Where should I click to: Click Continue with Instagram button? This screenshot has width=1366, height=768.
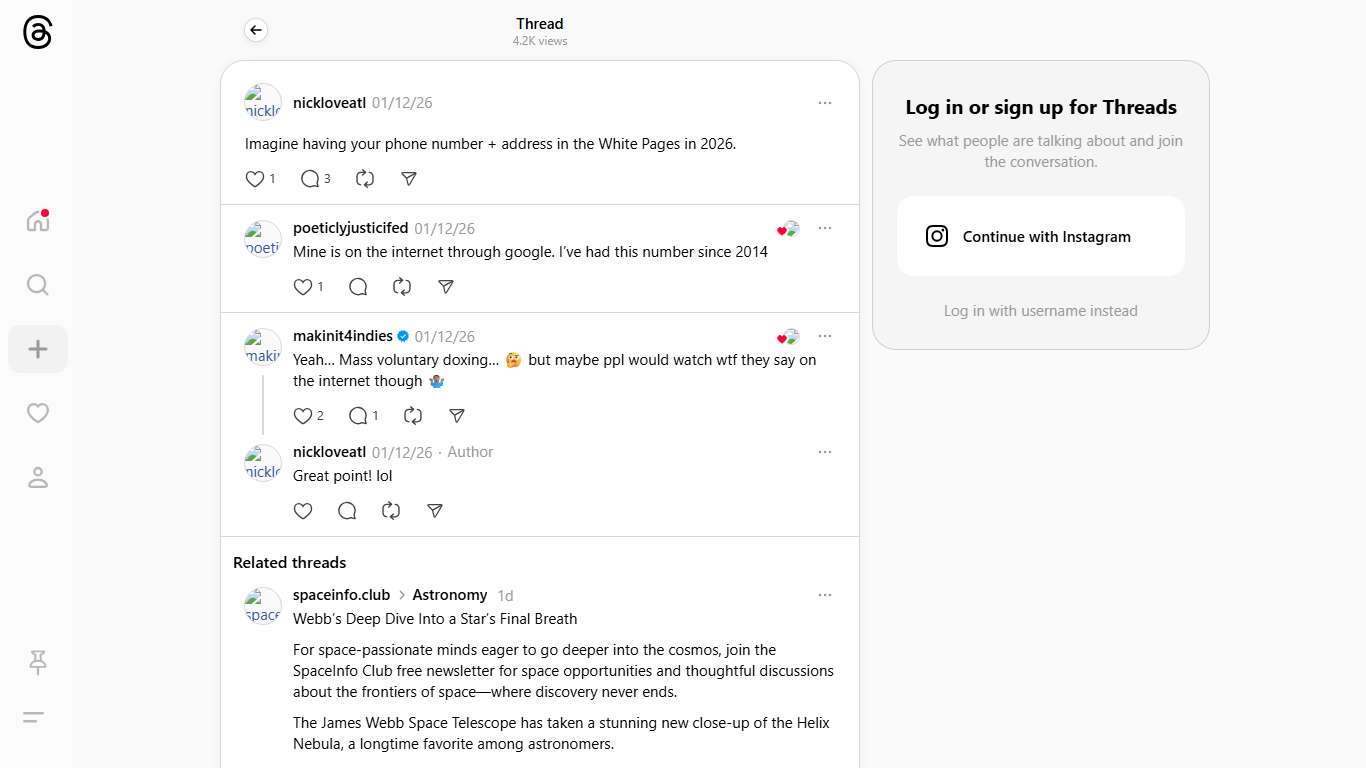pos(1040,237)
